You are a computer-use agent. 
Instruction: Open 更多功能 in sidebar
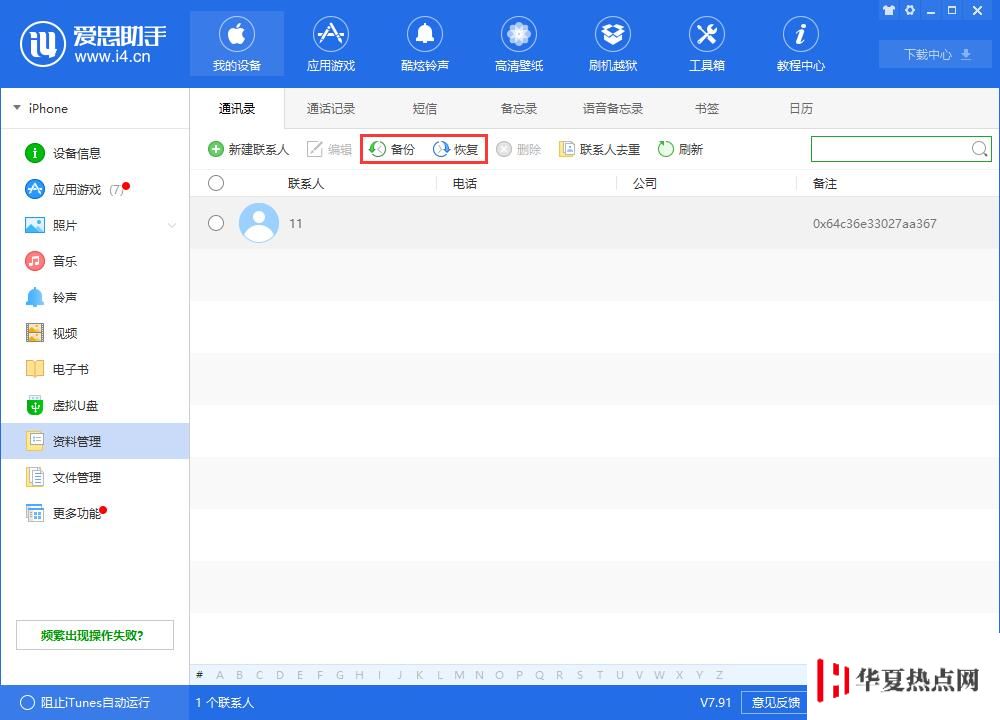(95, 513)
